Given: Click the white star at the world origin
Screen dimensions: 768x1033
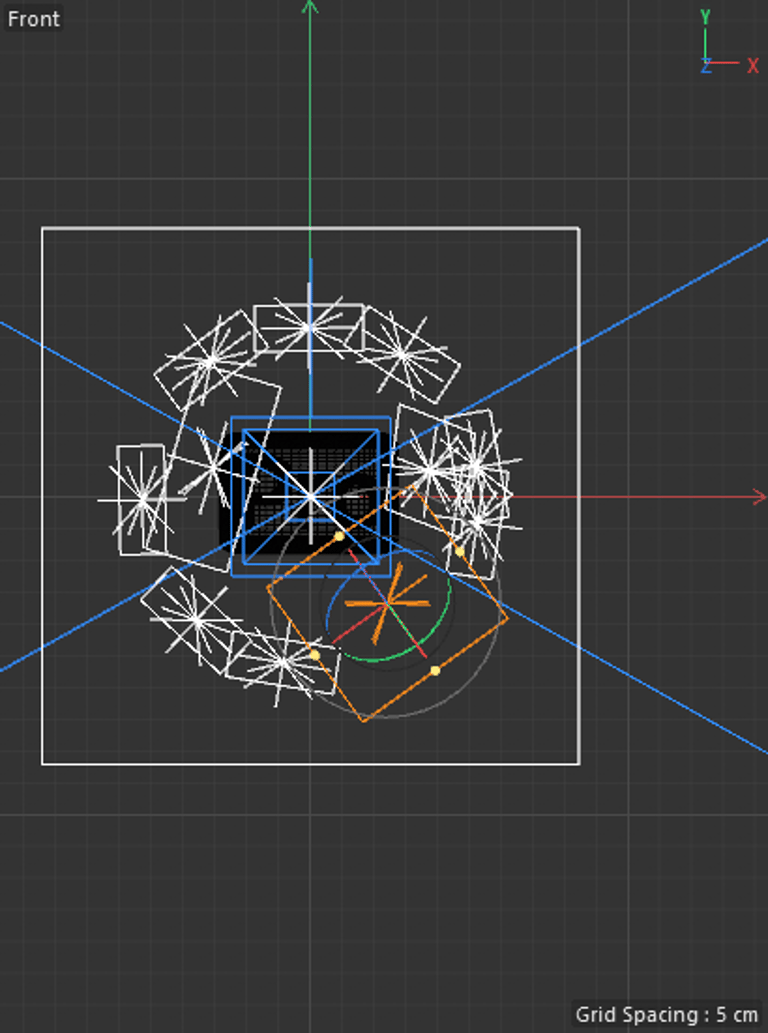Looking at the screenshot, I should click(310, 496).
